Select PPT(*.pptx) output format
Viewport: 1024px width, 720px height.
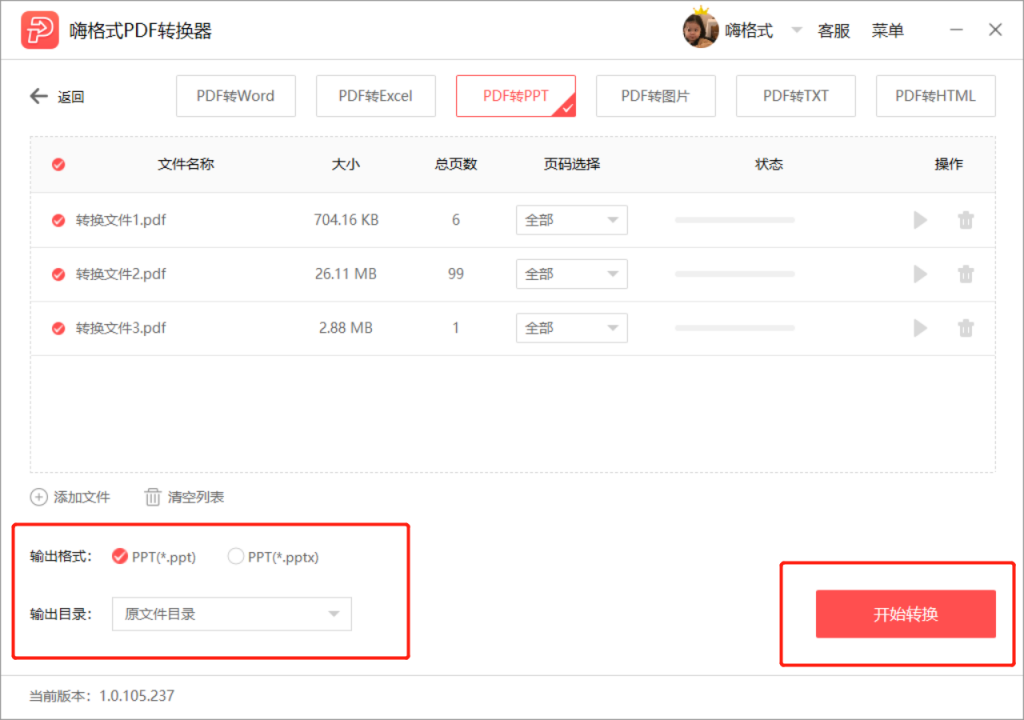click(235, 557)
